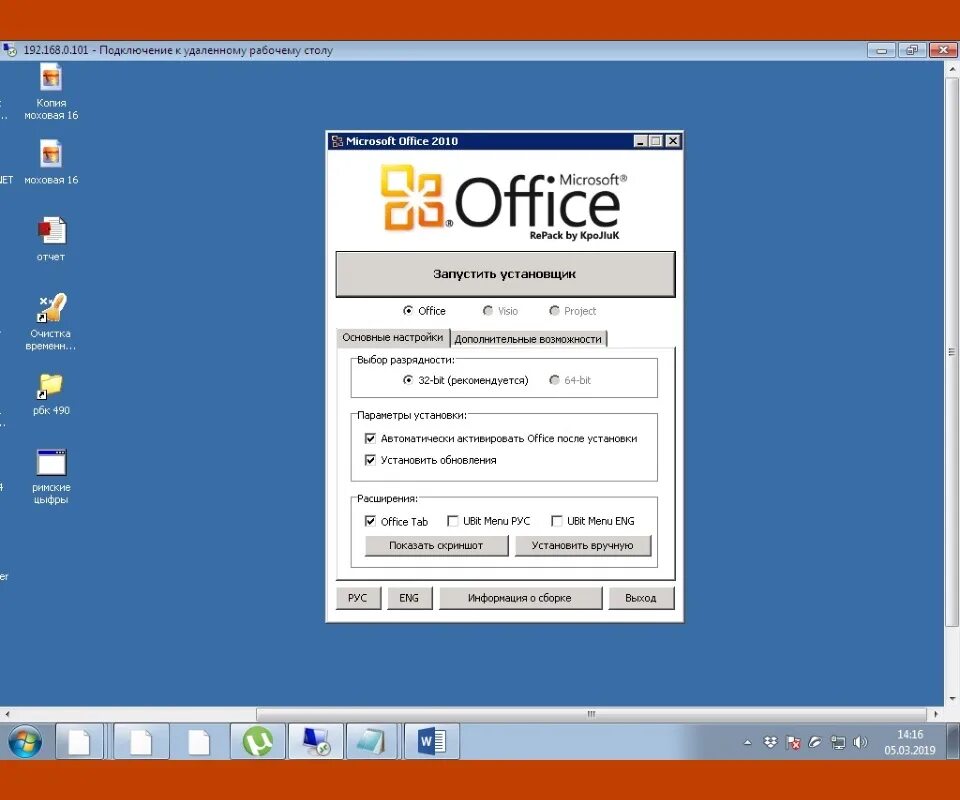Click Показать скриншот button

pos(436,545)
